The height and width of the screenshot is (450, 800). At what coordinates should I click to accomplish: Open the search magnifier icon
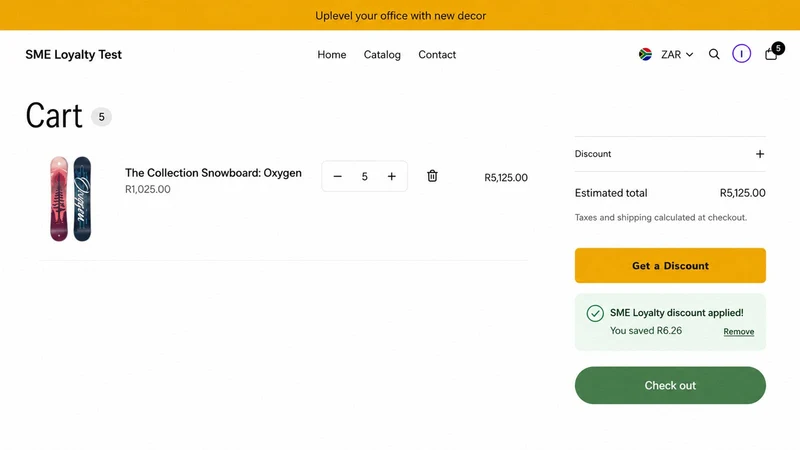[x=714, y=54]
